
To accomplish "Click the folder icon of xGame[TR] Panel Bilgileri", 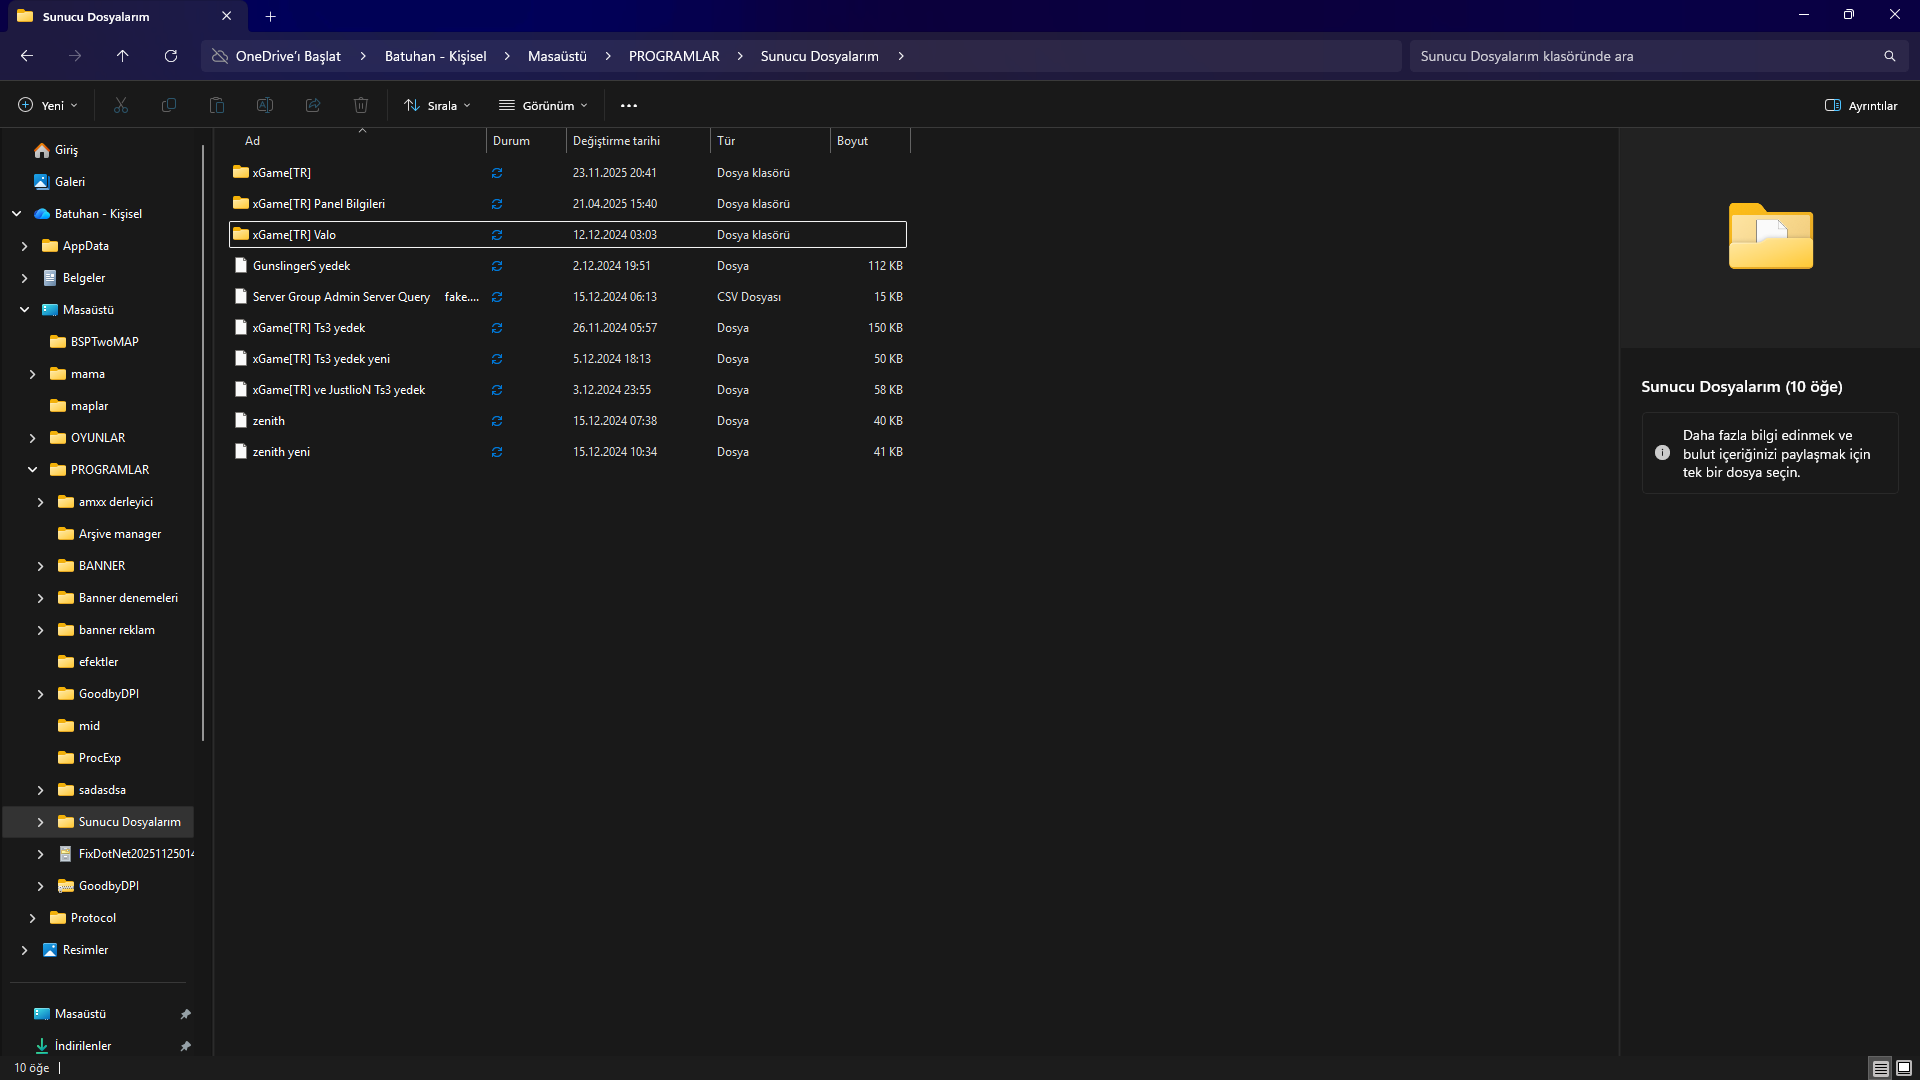I will (x=241, y=203).
